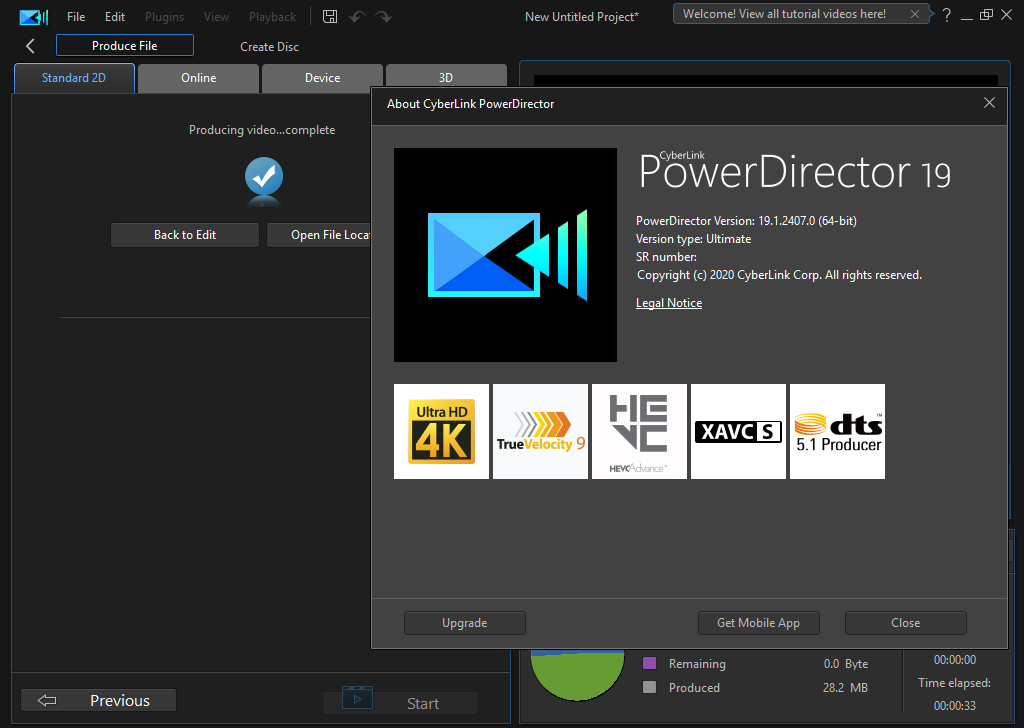Open the Plugins menu
Image resolution: width=1024 pixels, height=728 pixels.
(165, 17)
